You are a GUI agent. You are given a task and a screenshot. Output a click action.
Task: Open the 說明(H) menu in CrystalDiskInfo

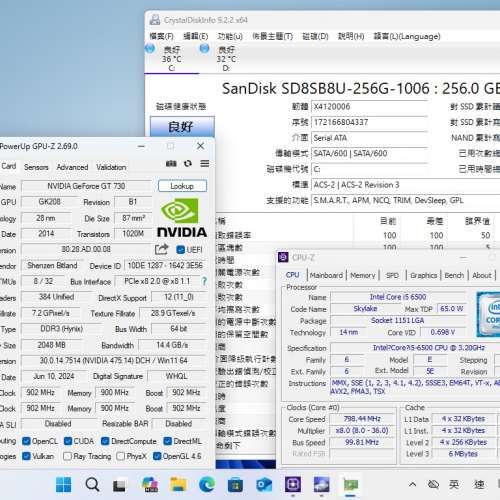tap(351, 36)
